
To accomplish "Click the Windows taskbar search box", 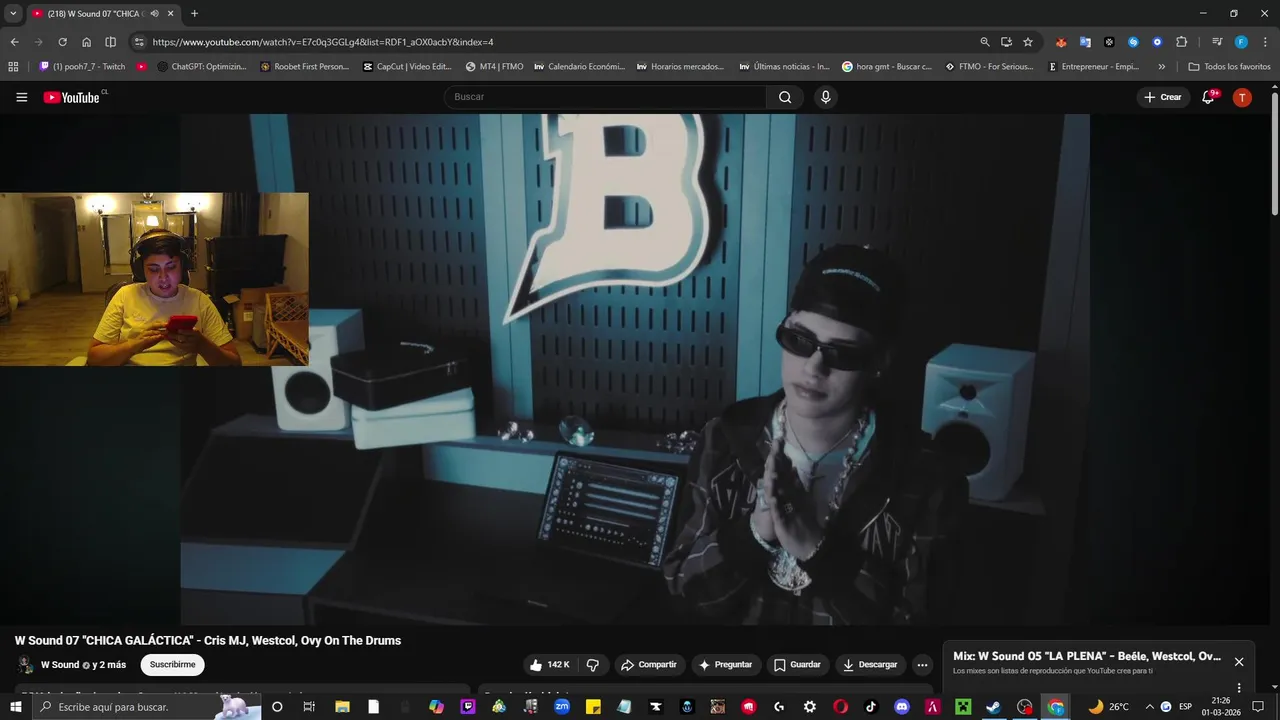I will 146,707.
